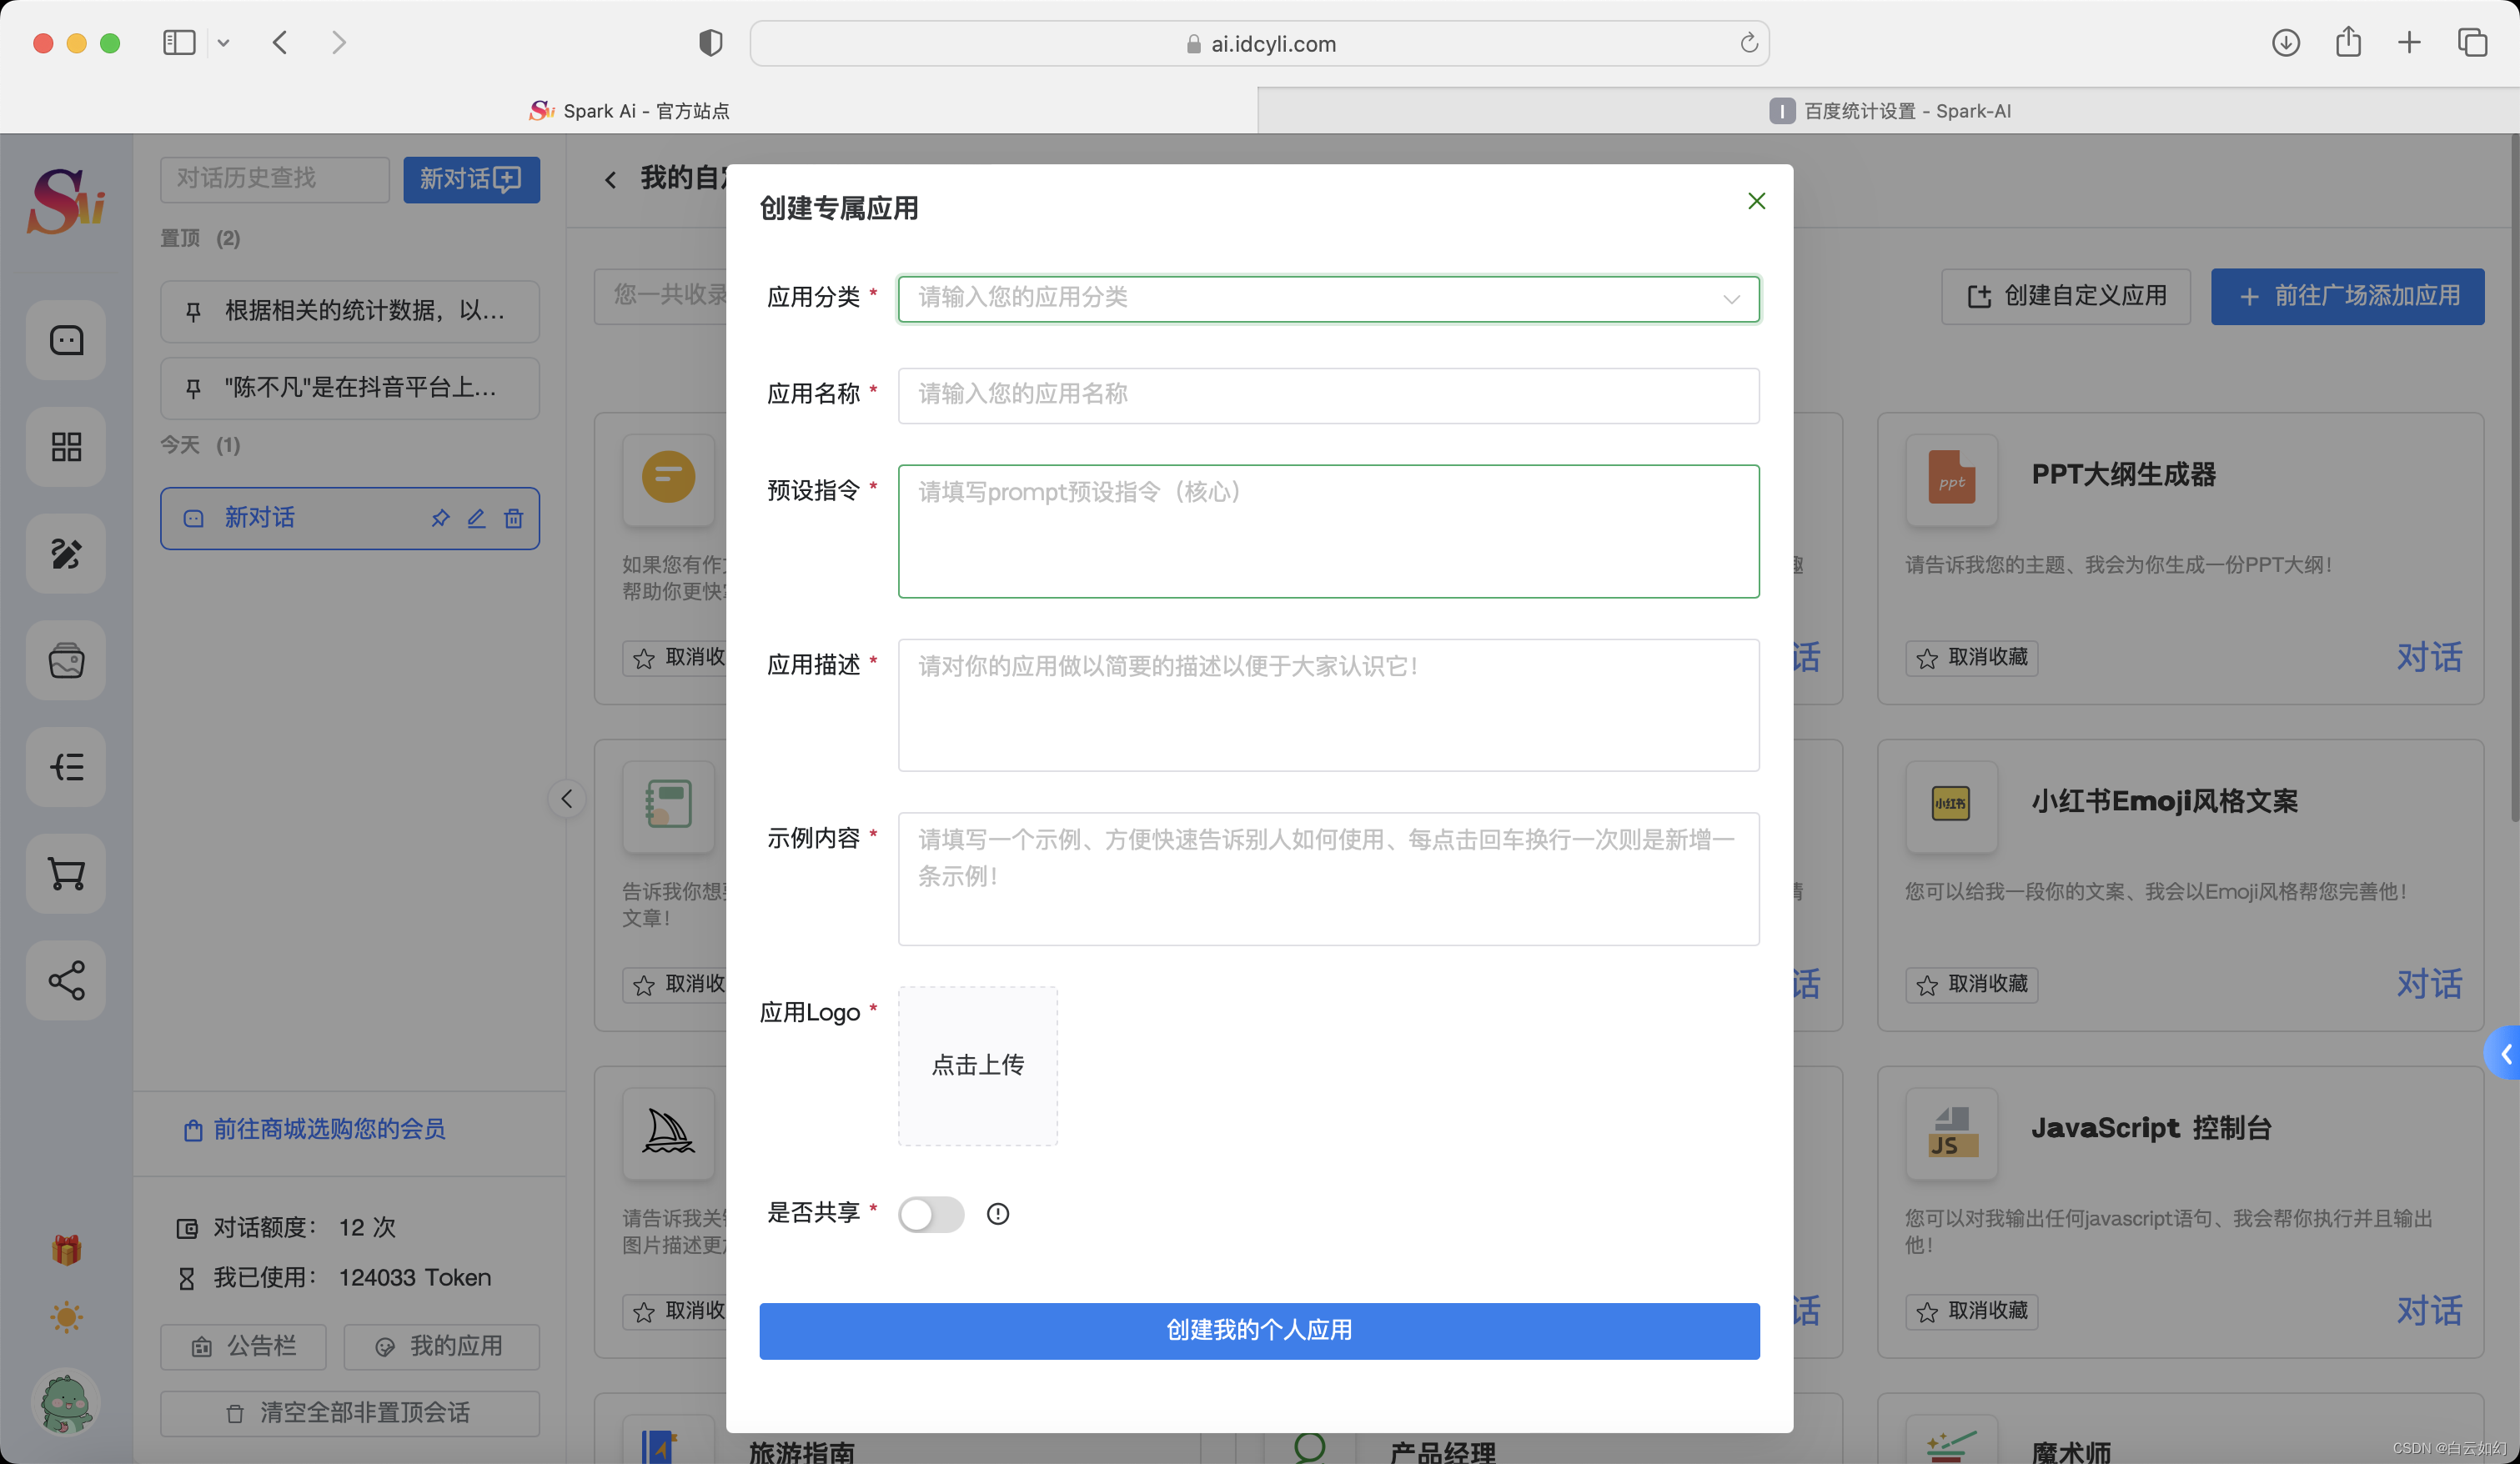
Task: Open the chat icon in left sidebar
Action: (x=66, y=340)
